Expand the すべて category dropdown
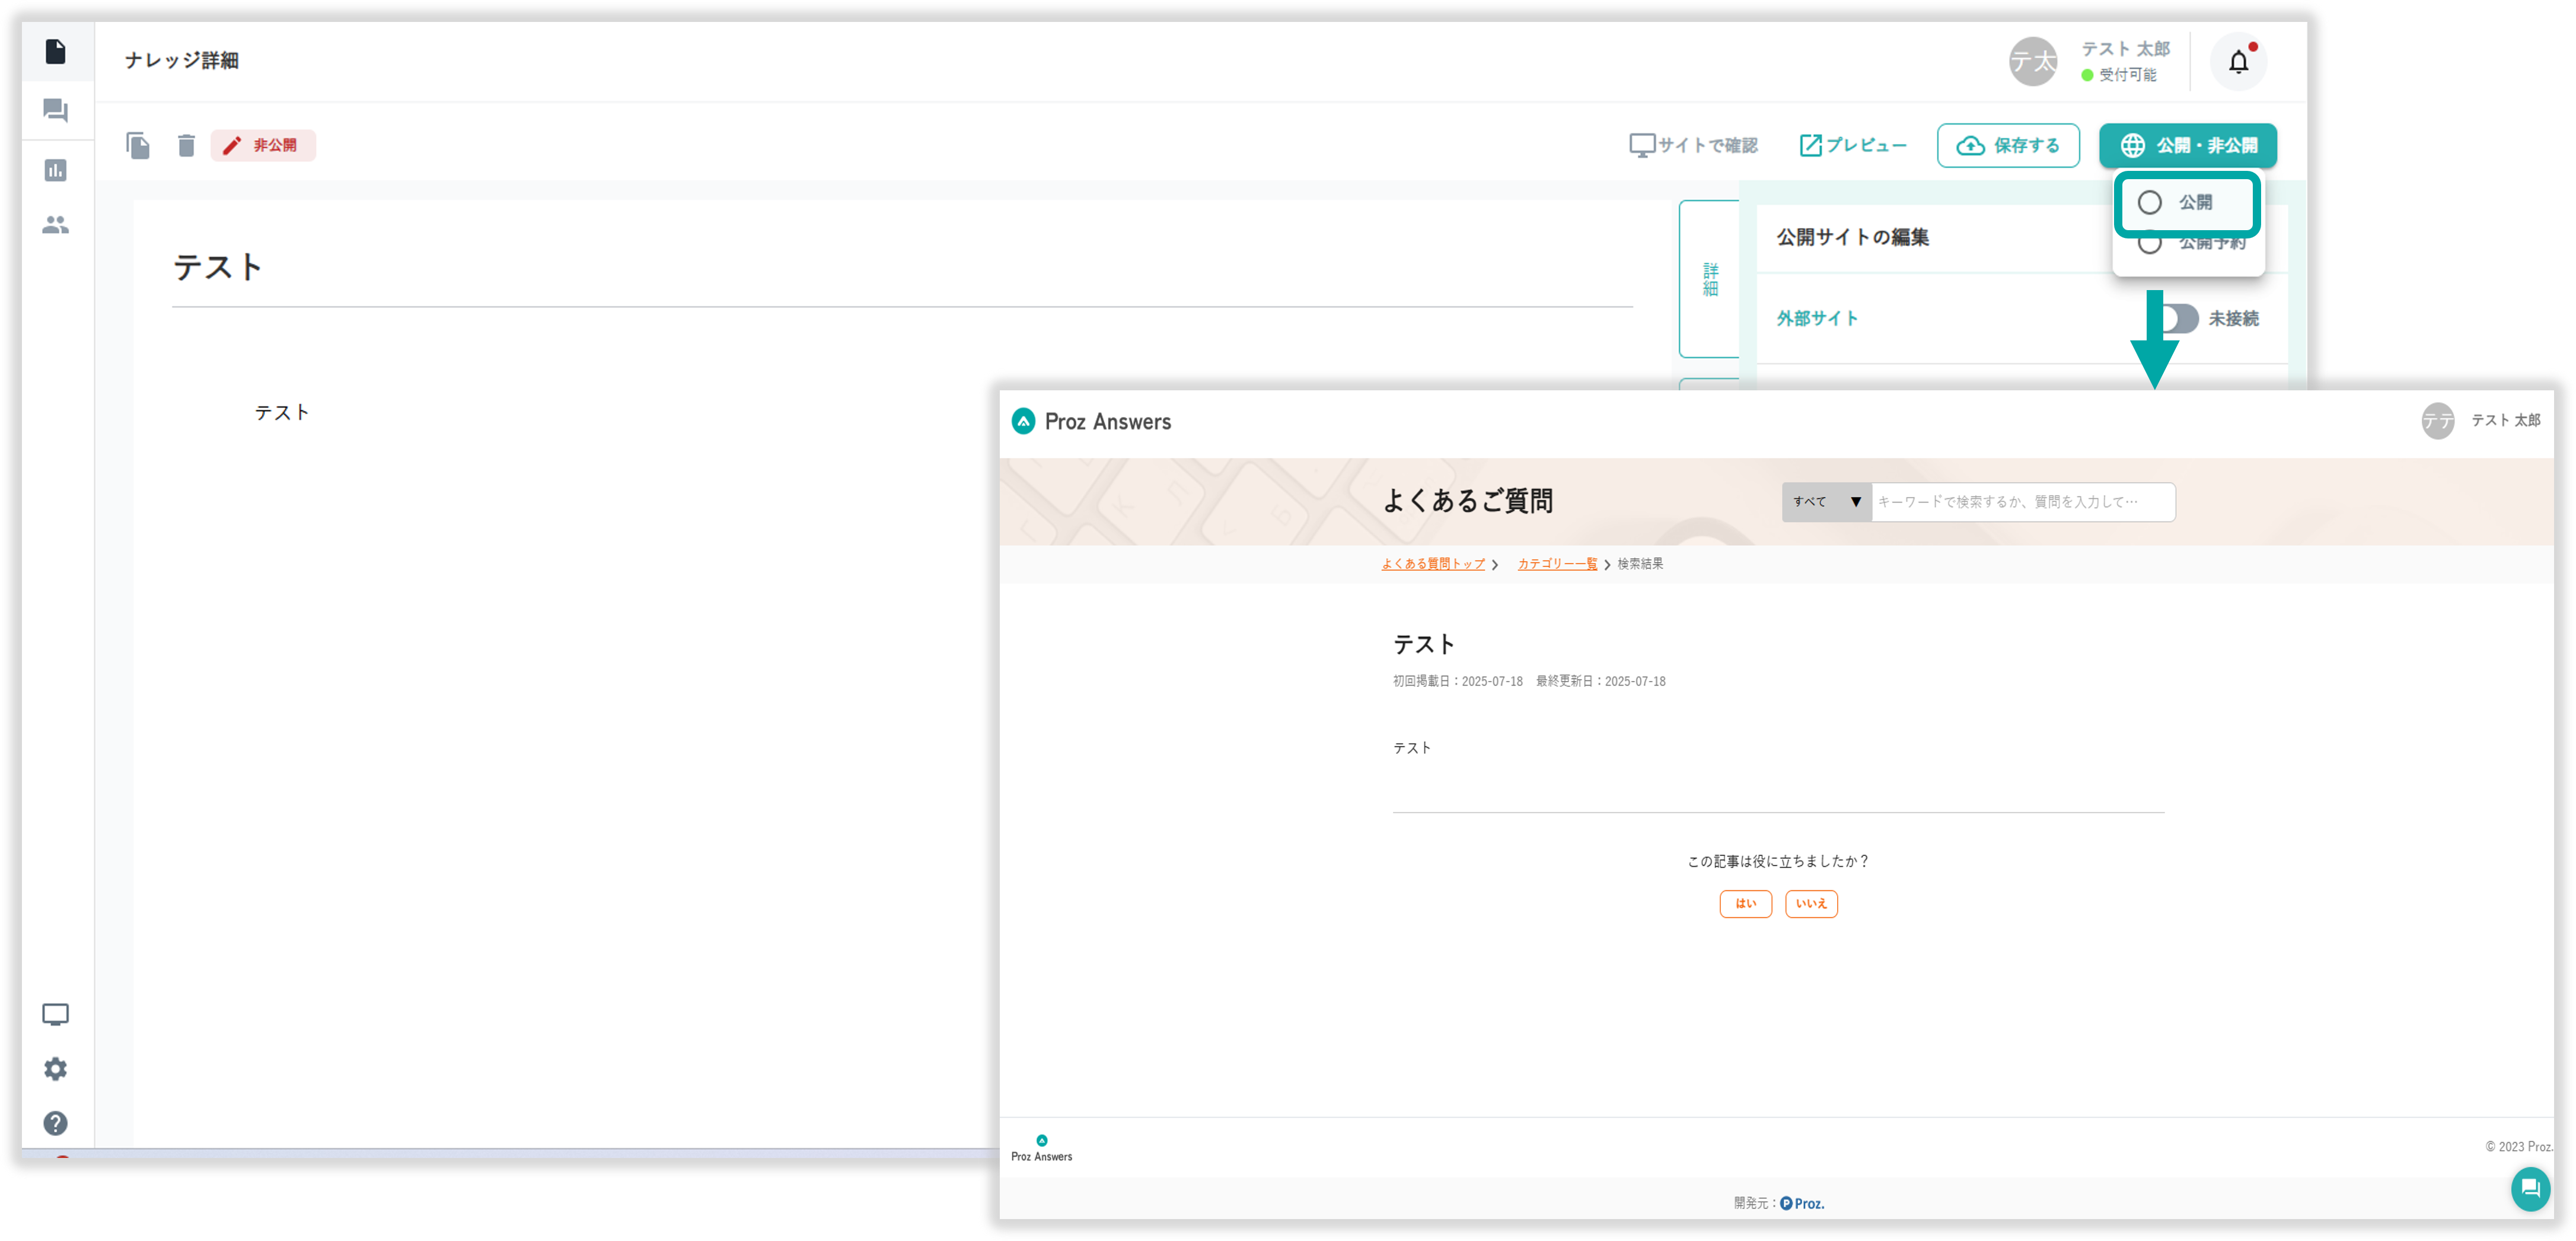This screenshot has height=1241, width=2576. (x=1826, y=502)
